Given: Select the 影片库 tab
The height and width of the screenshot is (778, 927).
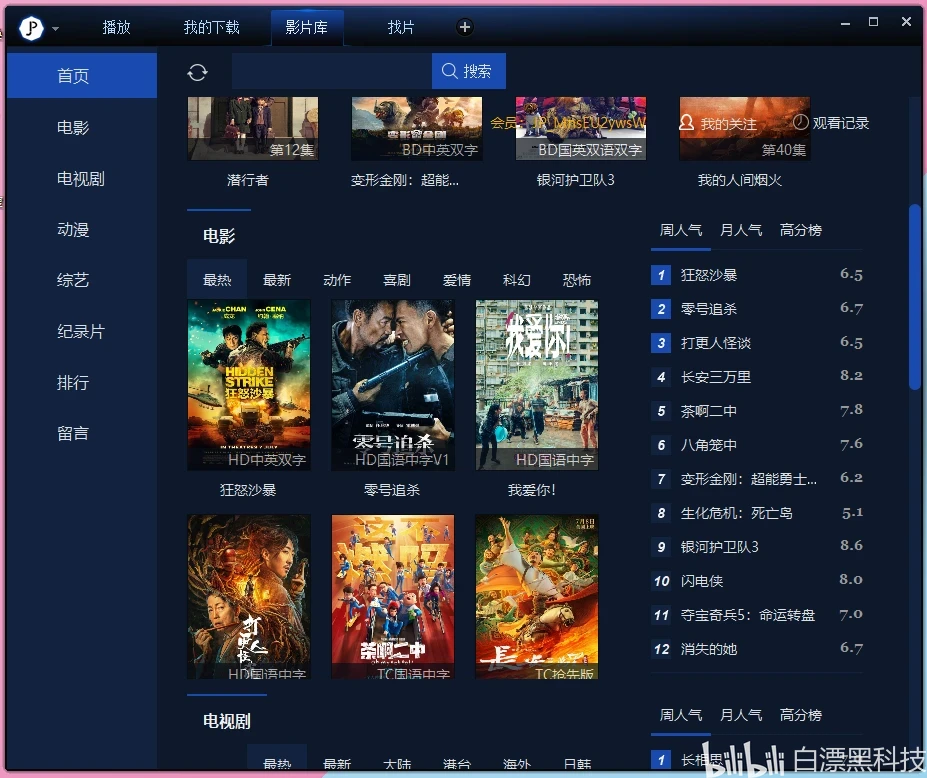Looking at the screenshot, I should click(307, 27).
